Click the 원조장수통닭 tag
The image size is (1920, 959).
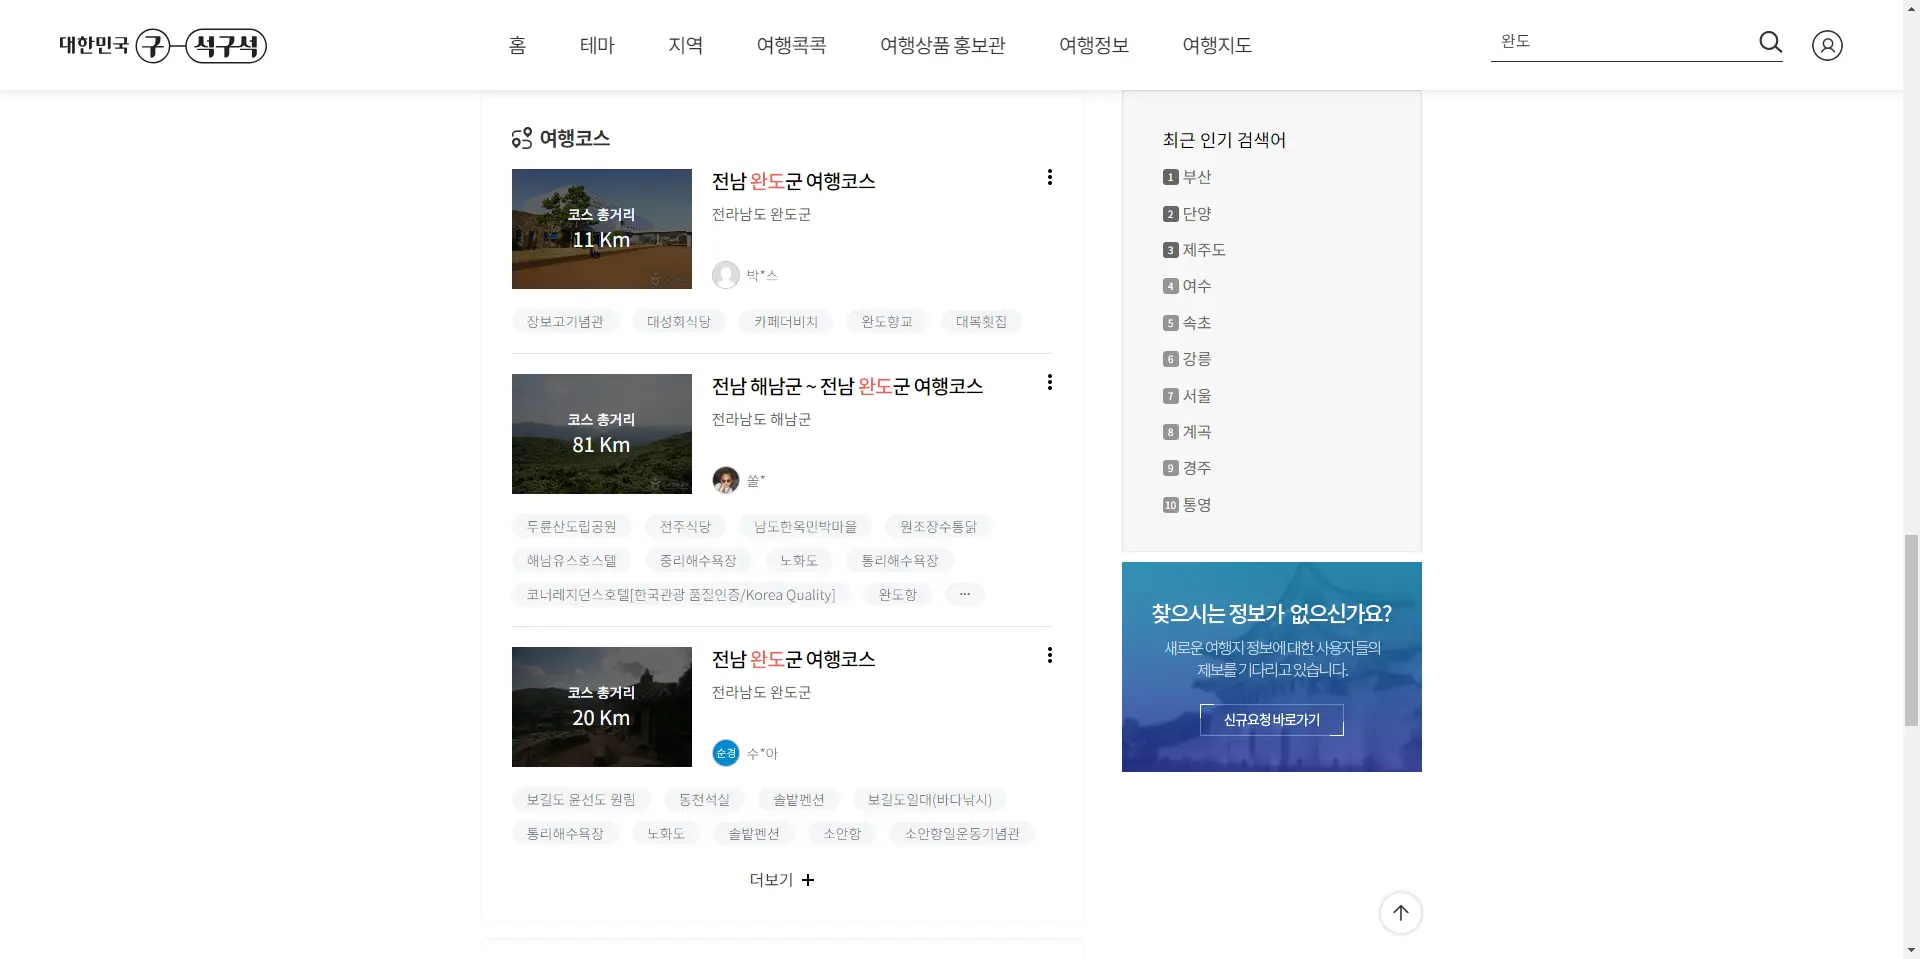click(x=938, y=526)
